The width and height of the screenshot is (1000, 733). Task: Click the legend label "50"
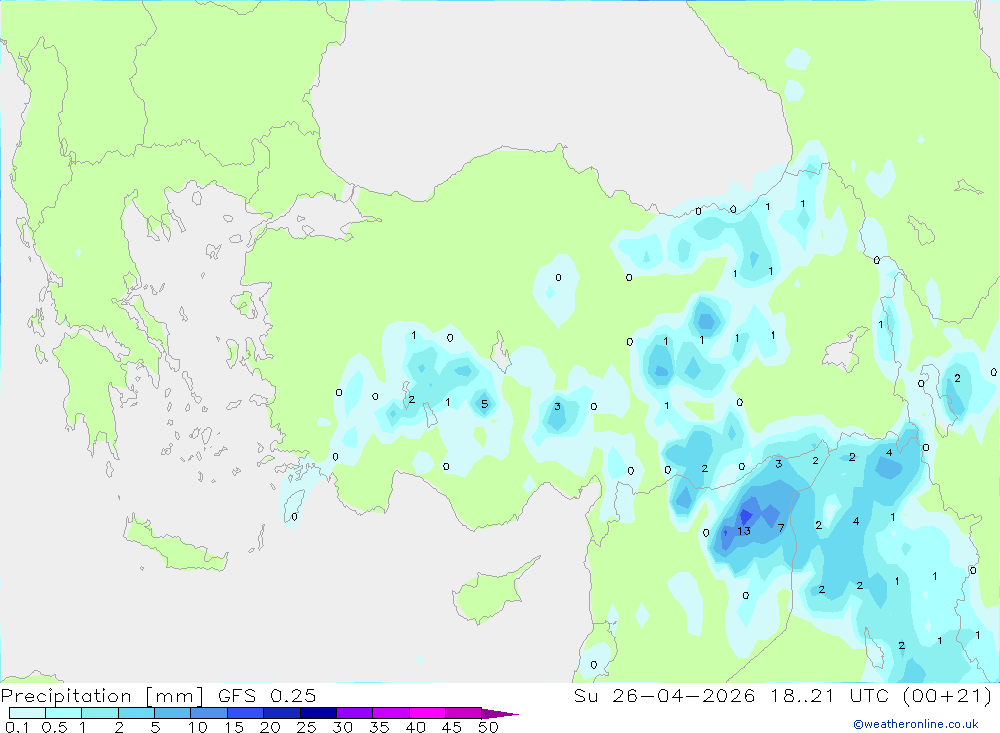click(x=488, y=727)
